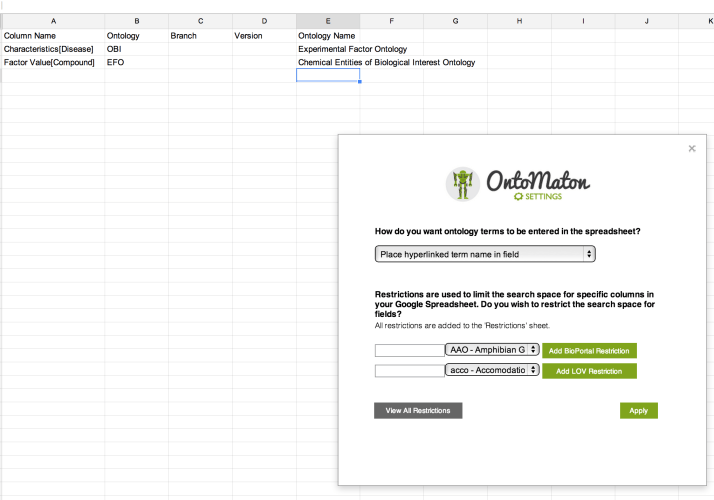This screenshot has width=714, height=500.
Task: Select column A header
Action: tap(53, 21)
